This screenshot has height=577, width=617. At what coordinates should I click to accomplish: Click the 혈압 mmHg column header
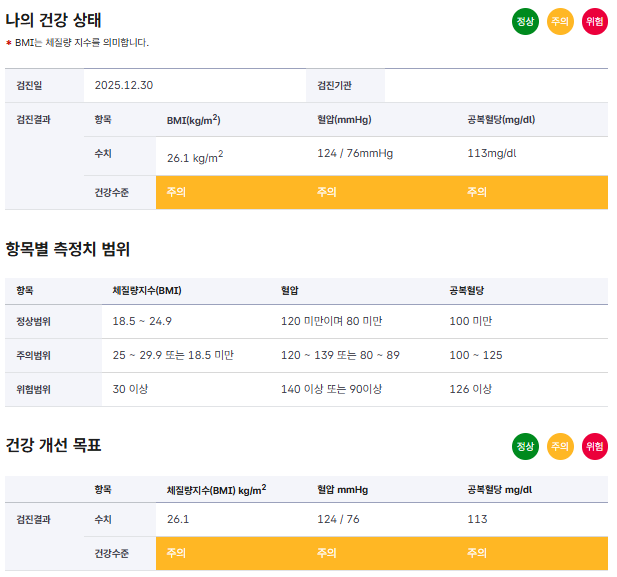click(x=342, y=490)
